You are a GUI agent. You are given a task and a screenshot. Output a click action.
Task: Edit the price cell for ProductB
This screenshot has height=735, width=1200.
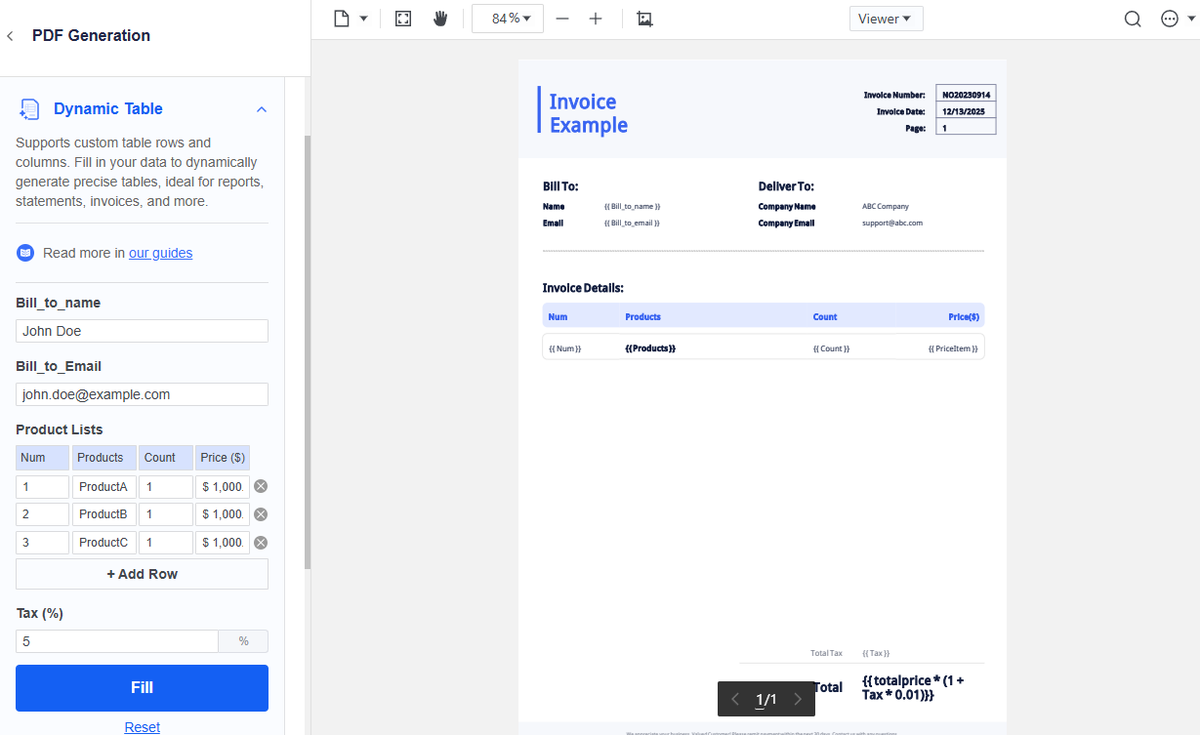[x=222, y=514]
